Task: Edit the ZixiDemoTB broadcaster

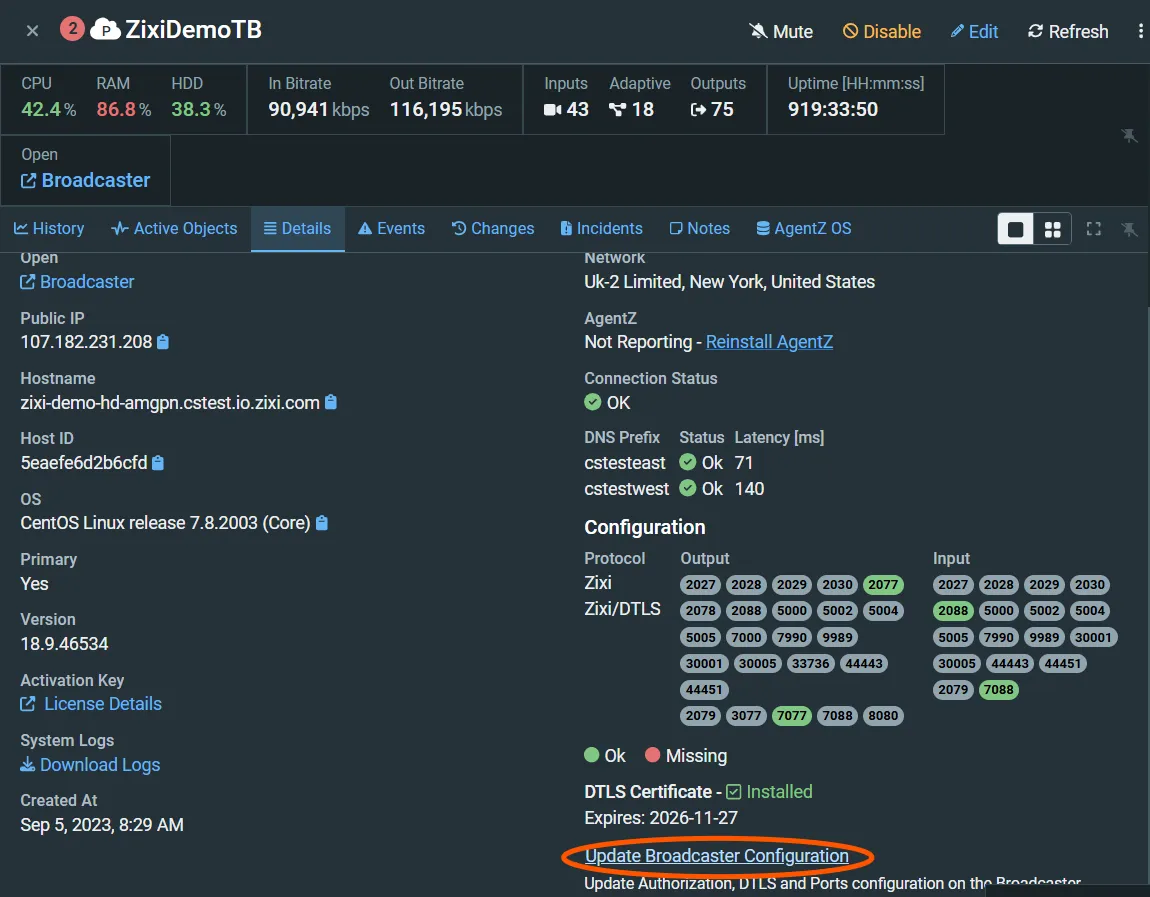Action: [x=974, y=32]
